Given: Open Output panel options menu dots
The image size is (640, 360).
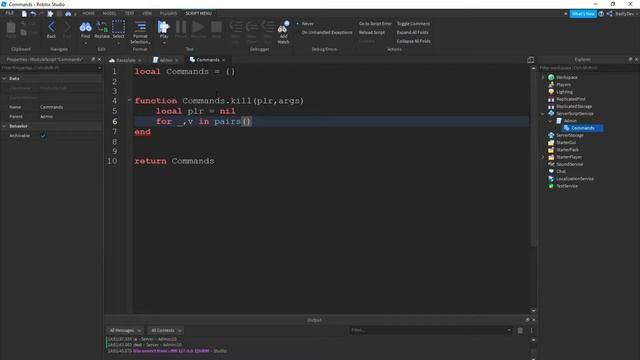Looking at the screenshot, I should (531, 331).
